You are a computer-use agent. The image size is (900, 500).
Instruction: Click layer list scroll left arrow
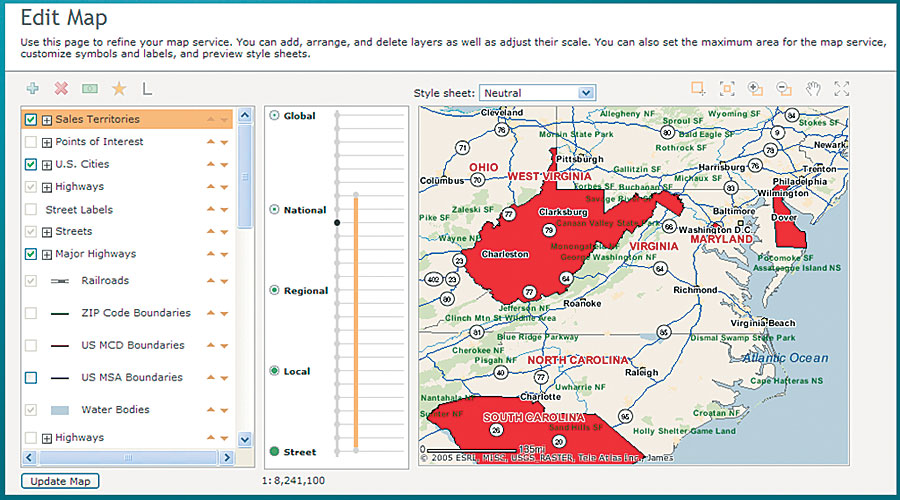[x=30, y=458]
